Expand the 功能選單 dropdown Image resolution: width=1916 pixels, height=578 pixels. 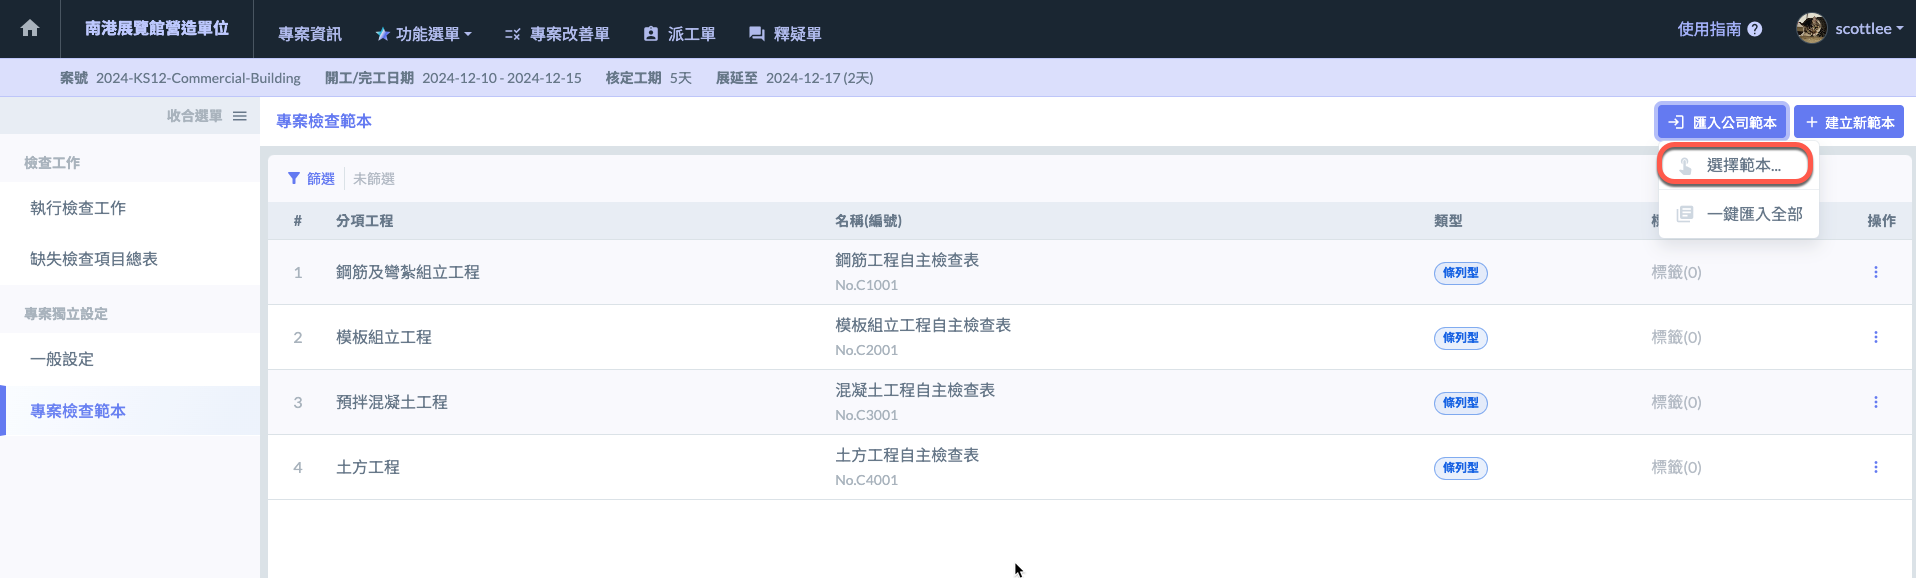pyautogui.click(x=424, y=34)
